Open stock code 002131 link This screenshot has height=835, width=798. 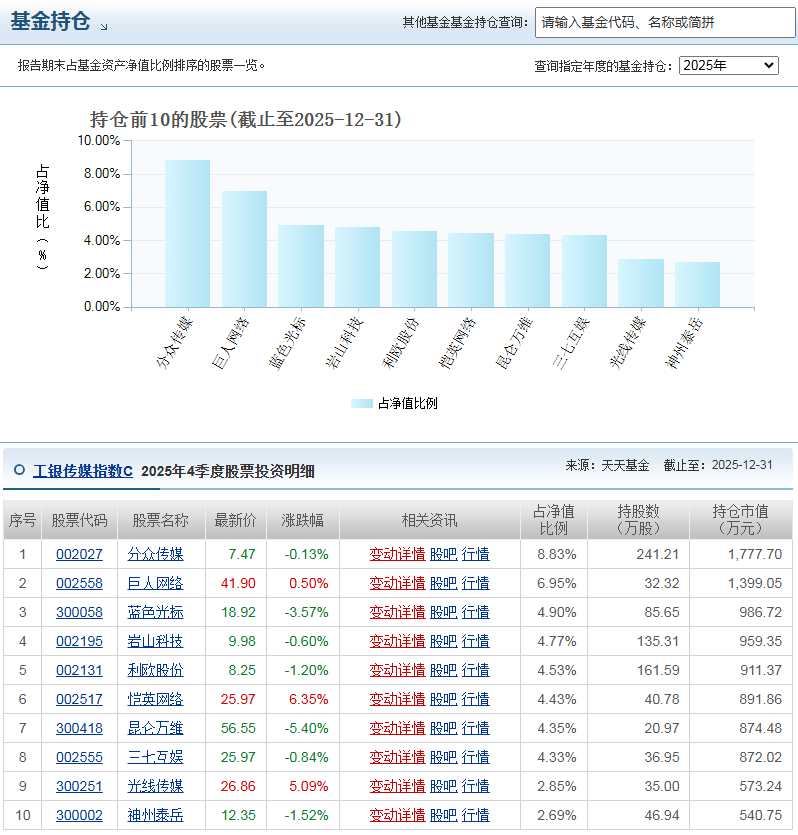pyautogui.click(x=79, y=670)
